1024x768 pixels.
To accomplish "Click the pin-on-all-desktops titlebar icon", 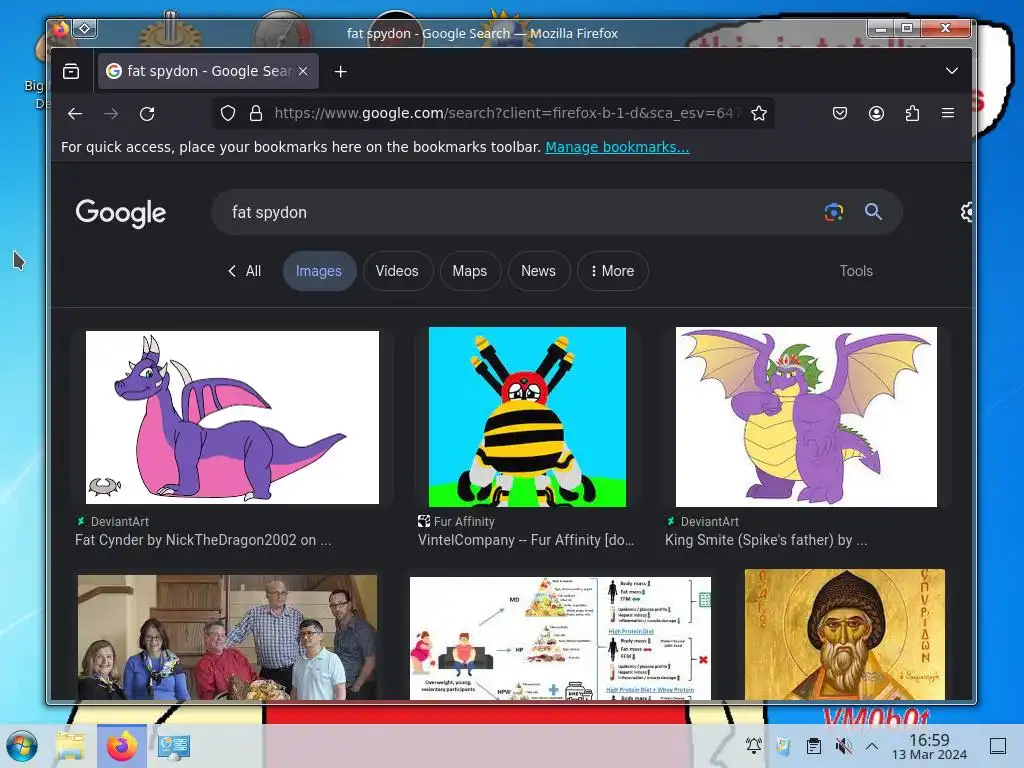I will click(85, 28).
